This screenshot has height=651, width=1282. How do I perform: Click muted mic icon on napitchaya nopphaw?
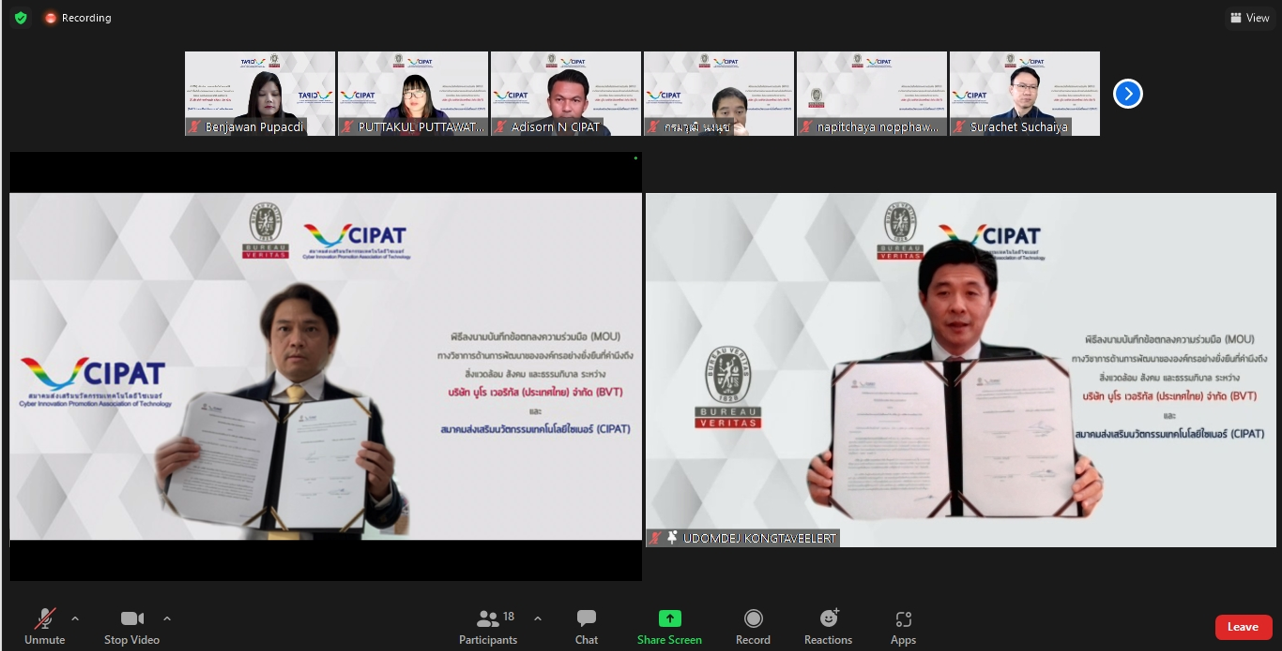click(807, 127)
